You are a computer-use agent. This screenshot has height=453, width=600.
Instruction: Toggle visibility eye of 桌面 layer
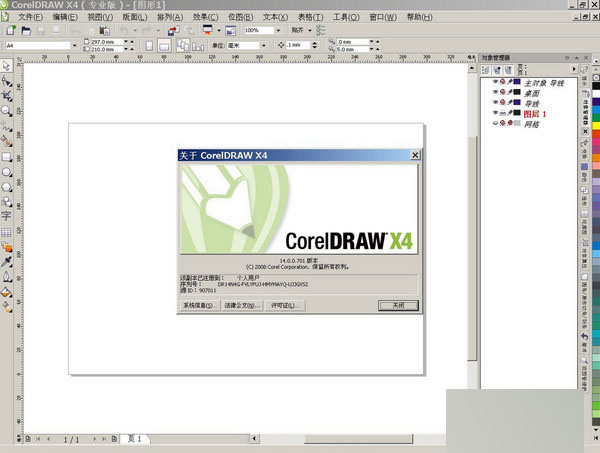point(495,92)
